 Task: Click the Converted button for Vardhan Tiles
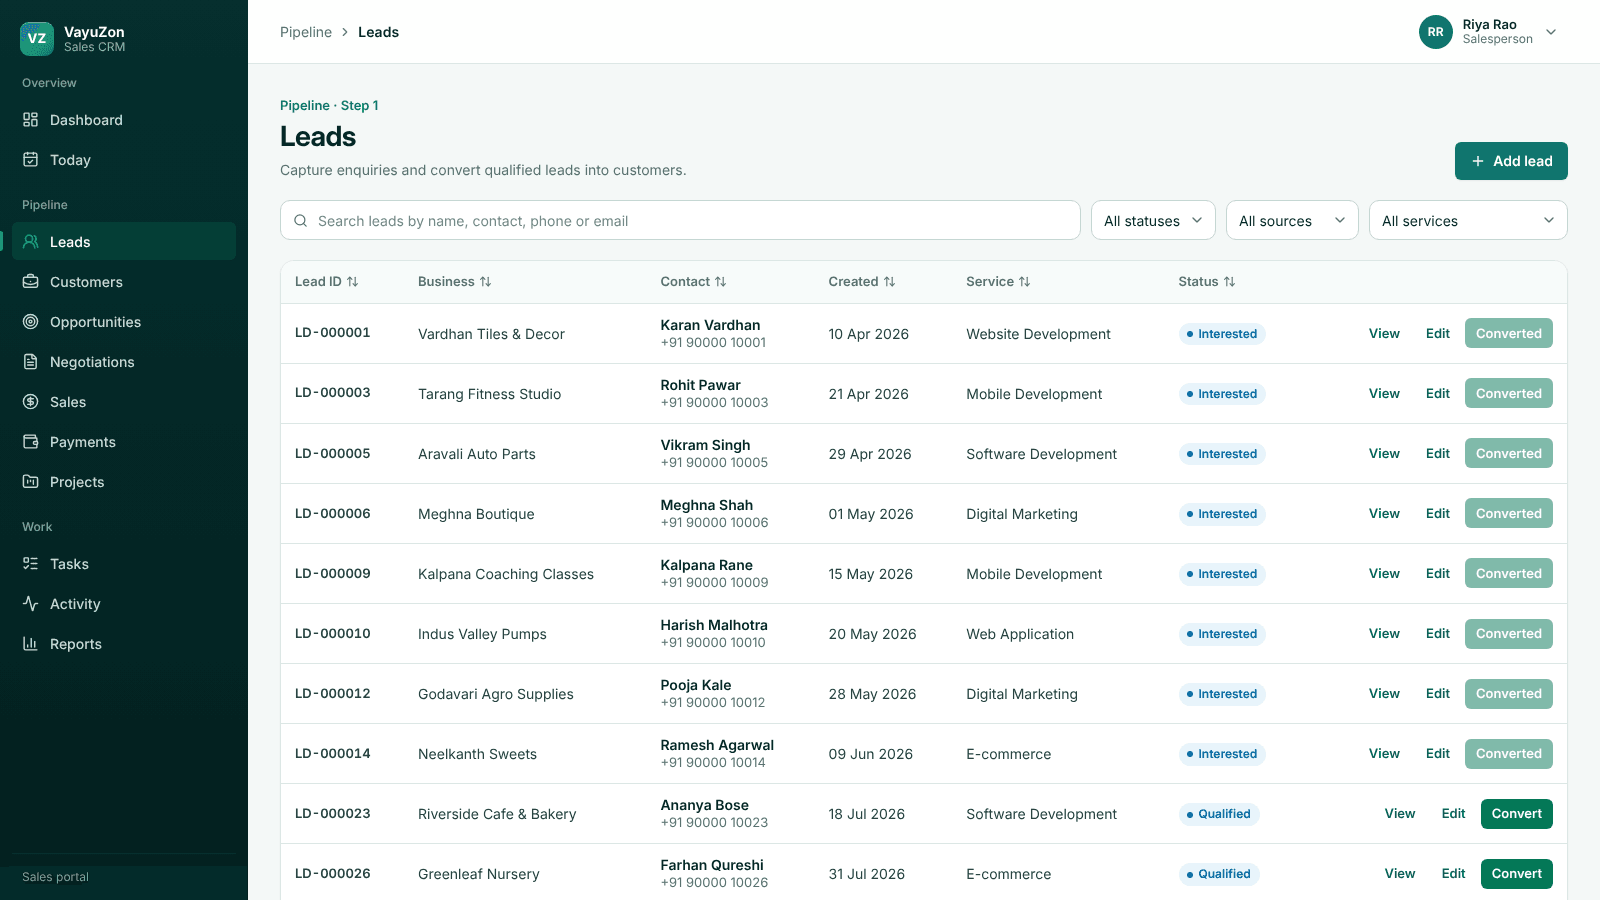(1508, 334)
